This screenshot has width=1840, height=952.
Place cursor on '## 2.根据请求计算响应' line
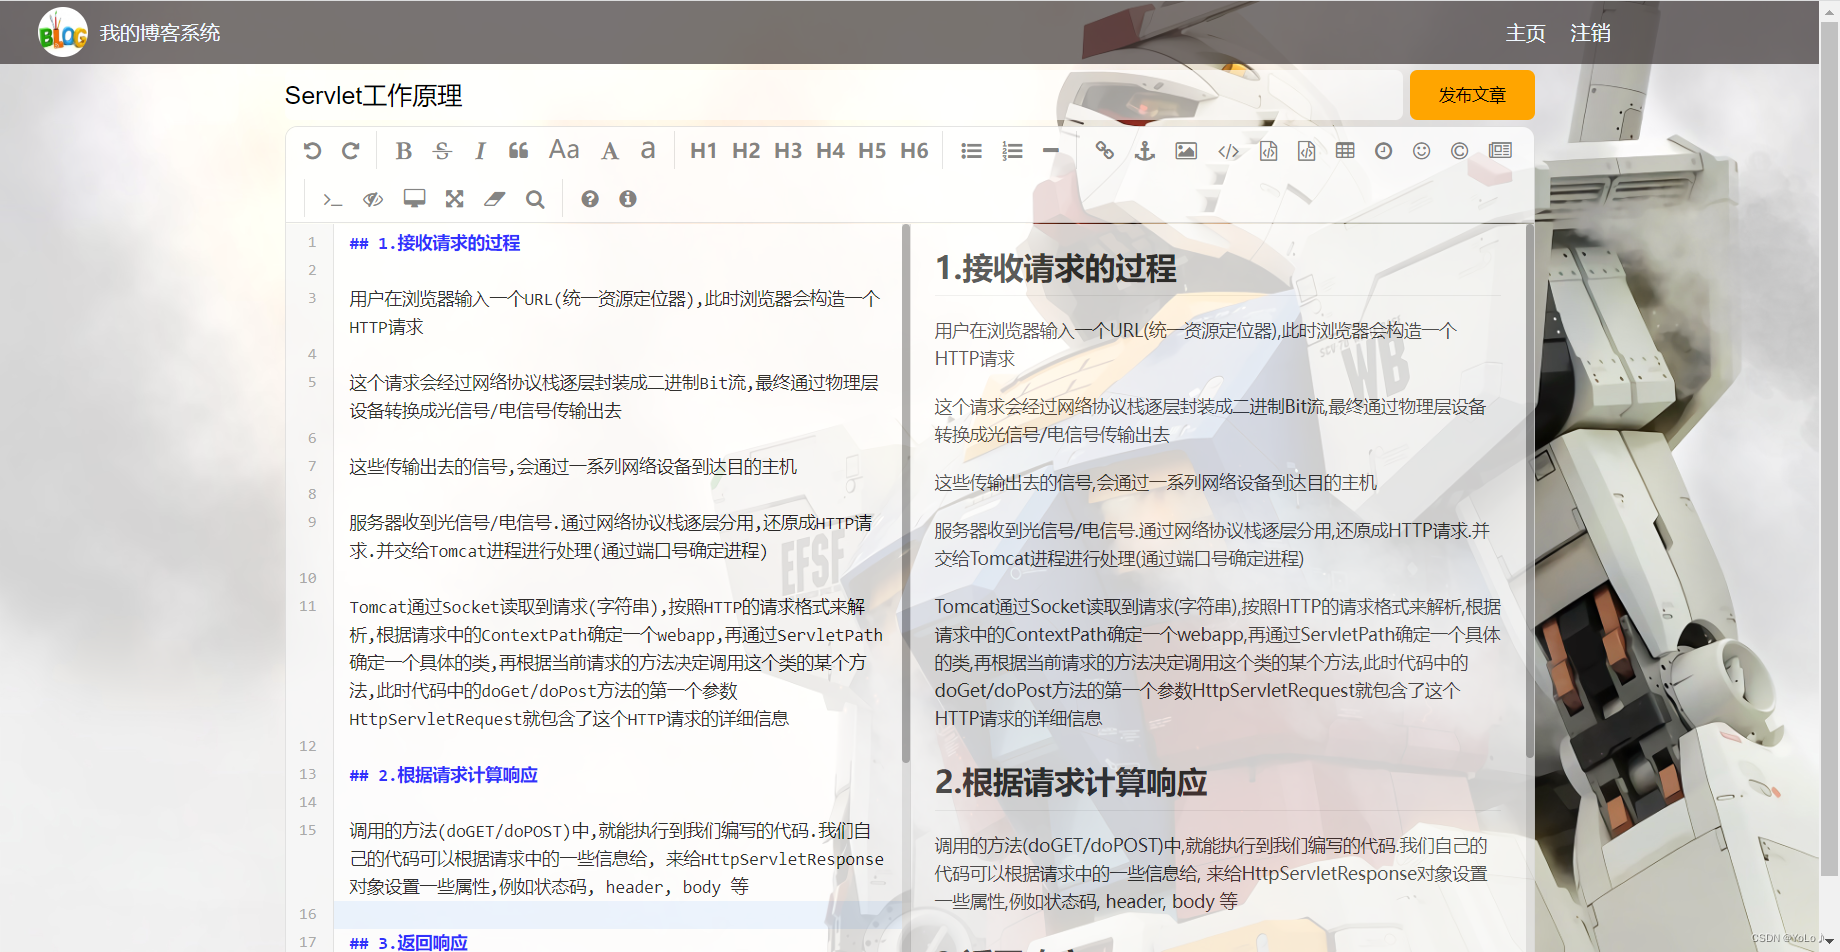pyautogui.click(x=443, y=775)
